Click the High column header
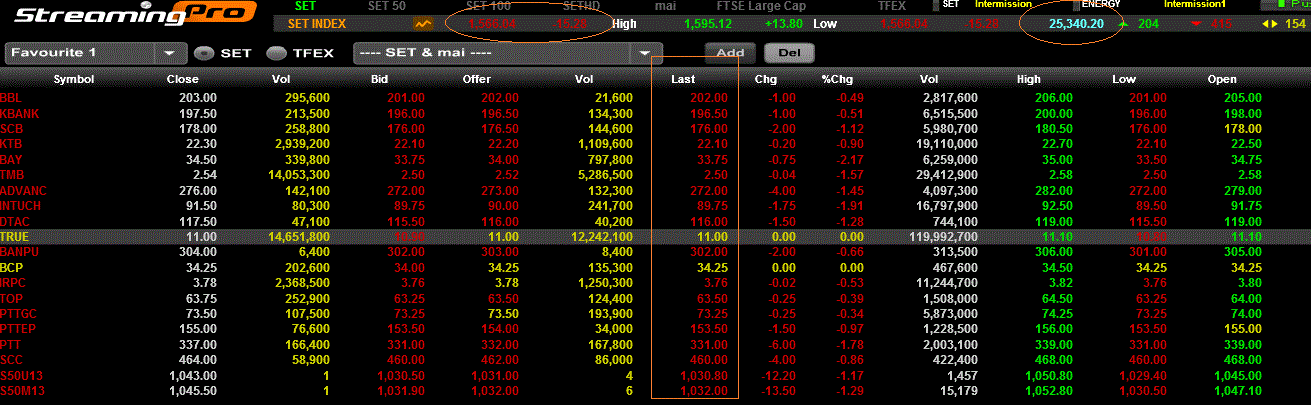The image size is (1311, 405). [x=1029, y=79]
